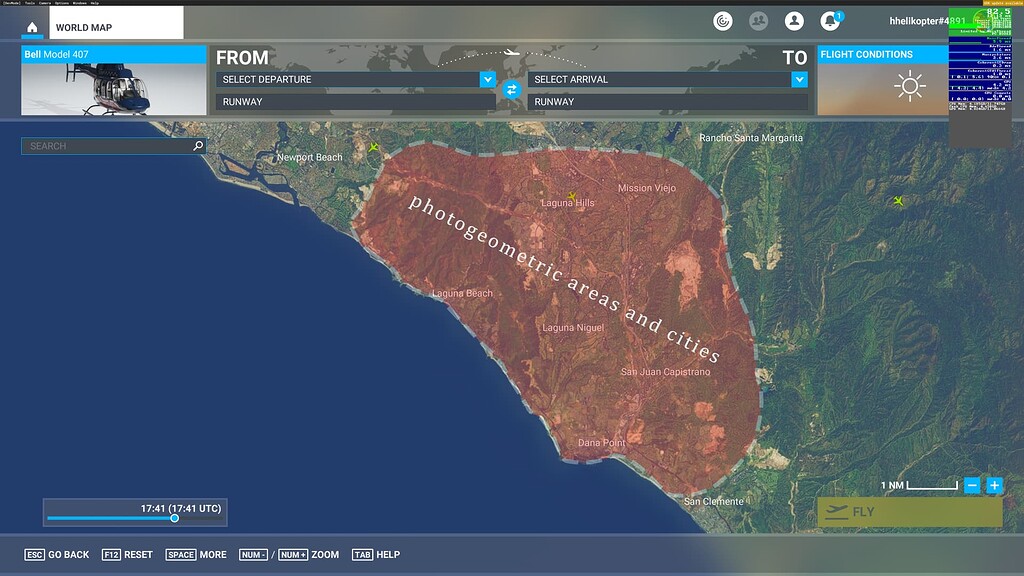Select the airport marker near Laguna Hills
This screenshot has height=576, width=1024.
(x=572, y=196)
